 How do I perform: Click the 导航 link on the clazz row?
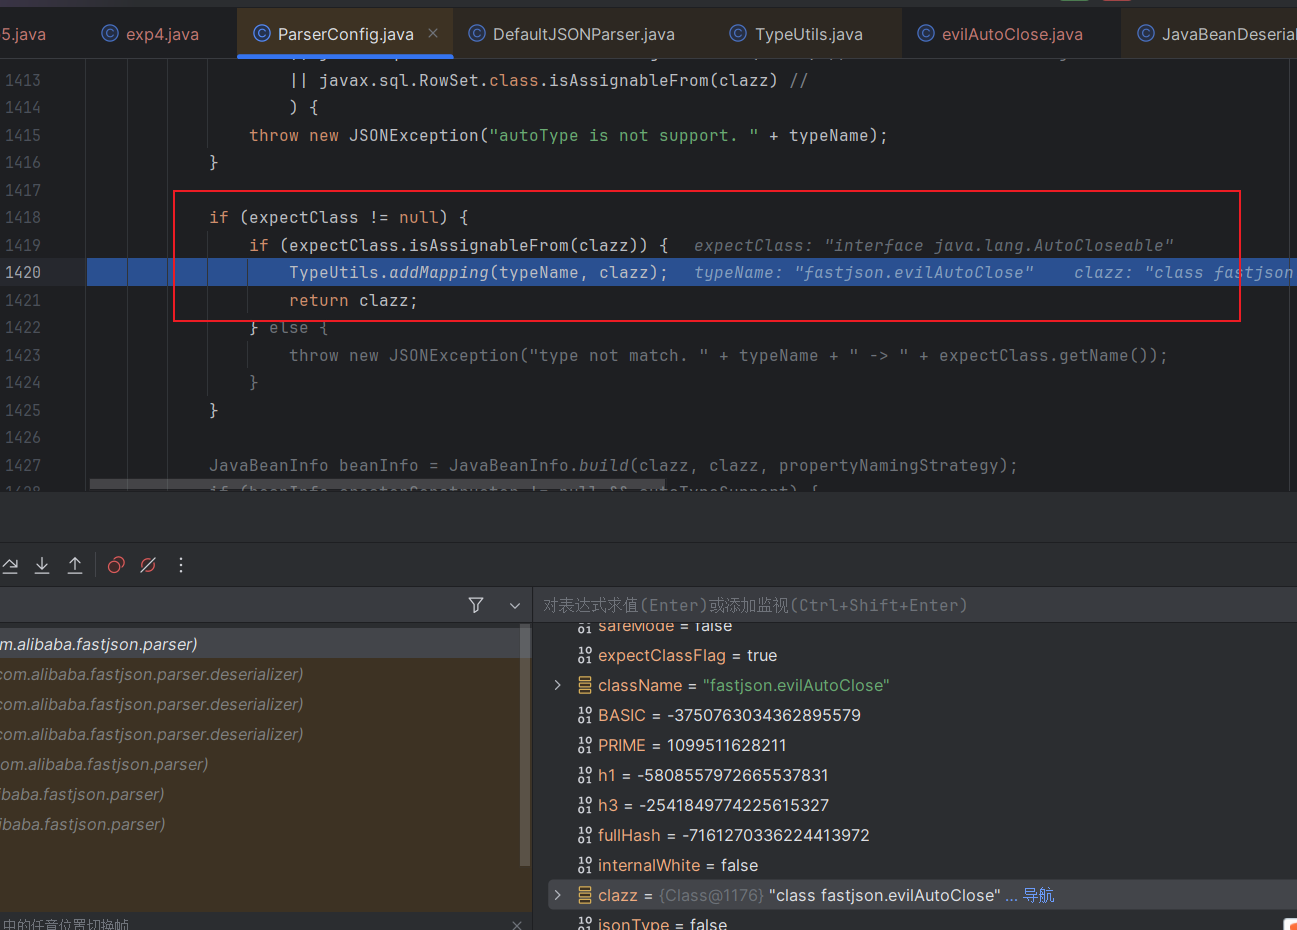pyautogui.click(x=1038, y=895)
